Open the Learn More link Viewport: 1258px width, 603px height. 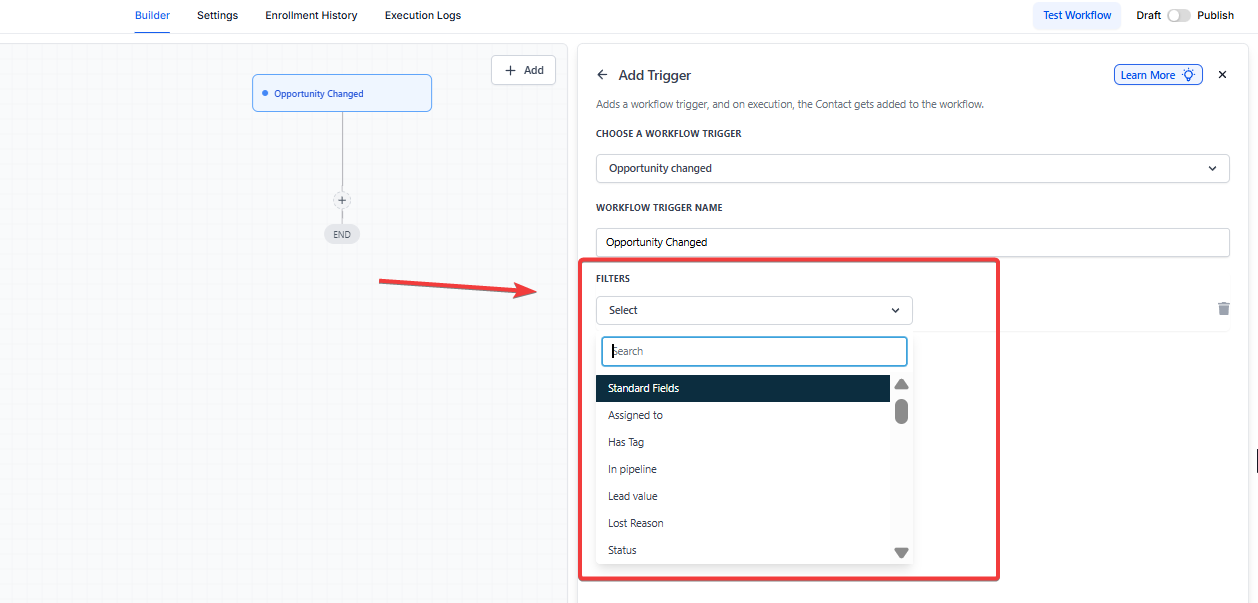click(x=1157, y=75)
